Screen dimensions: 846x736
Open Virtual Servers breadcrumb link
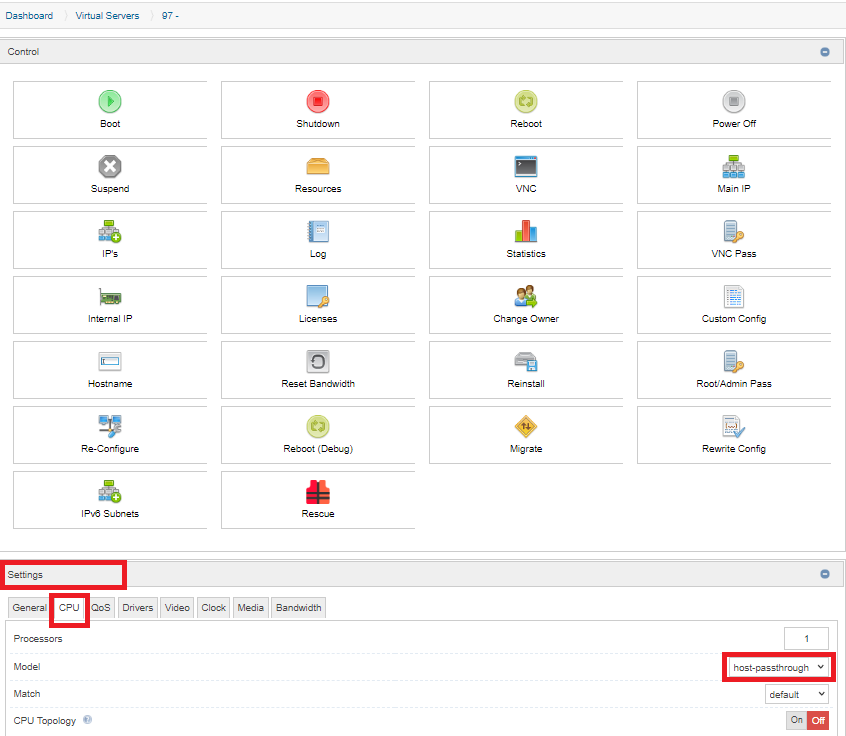[107, 16]
